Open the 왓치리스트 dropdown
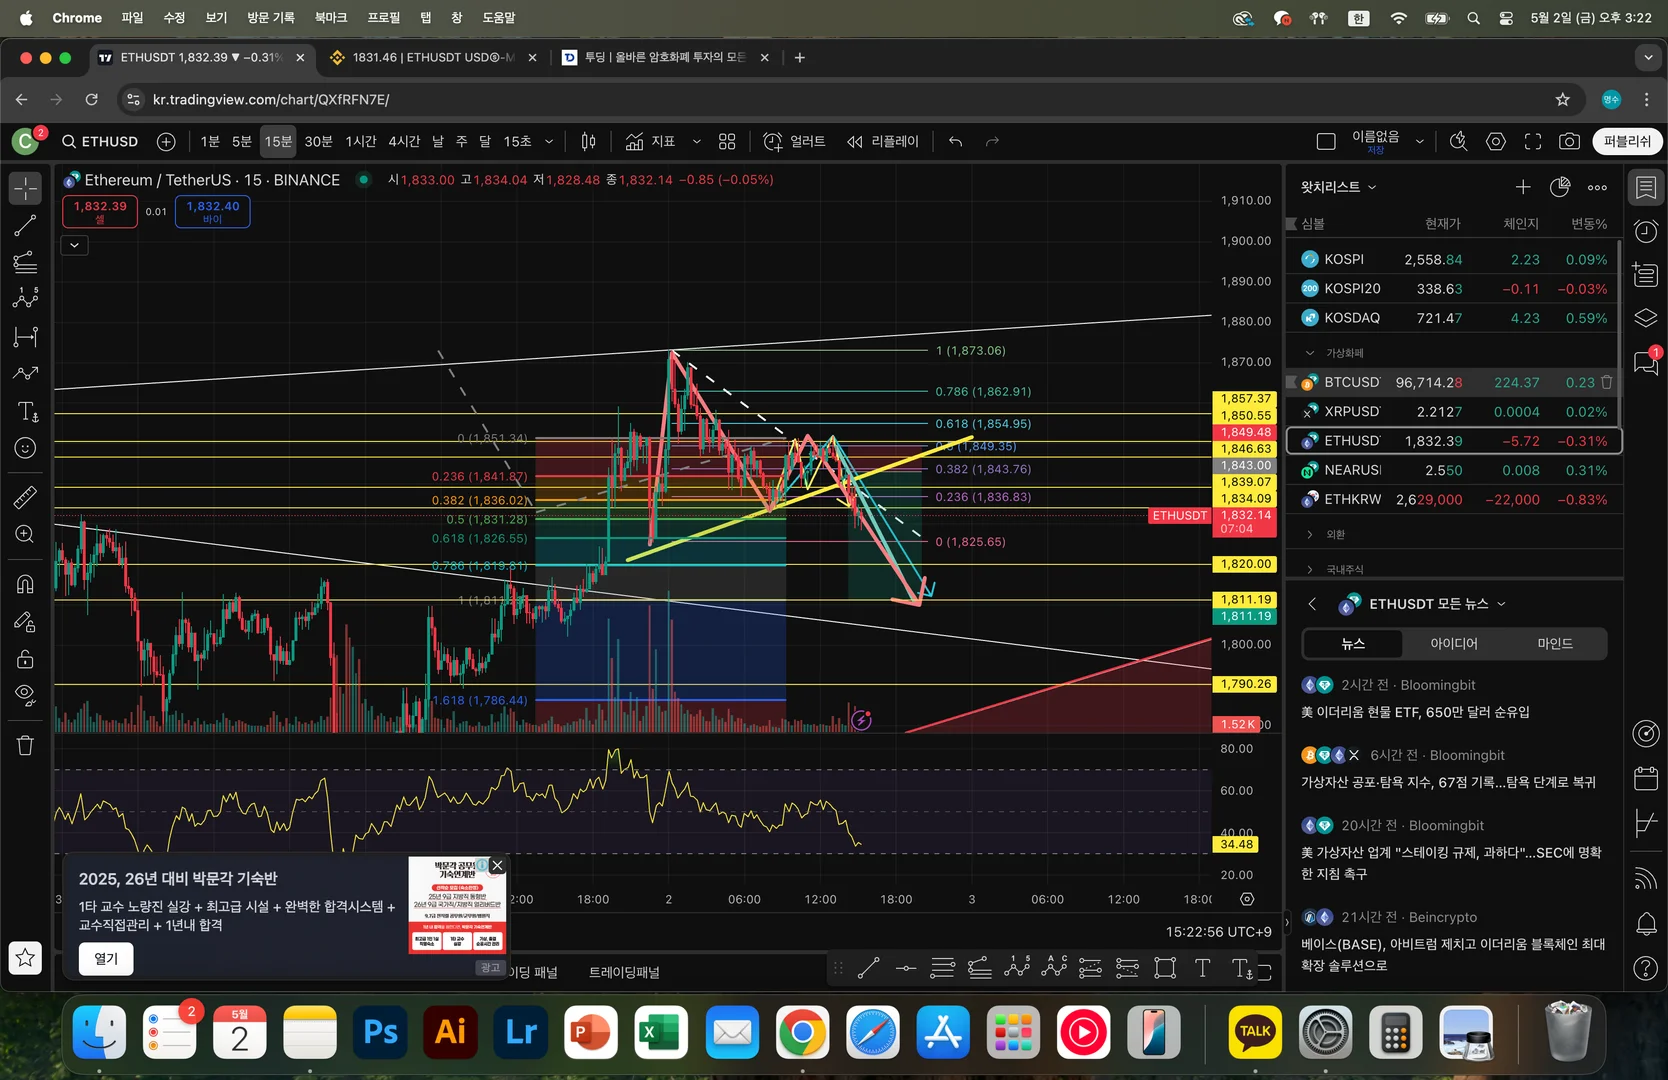This screenshot has width=1668, height=1080. point(1338,187)
